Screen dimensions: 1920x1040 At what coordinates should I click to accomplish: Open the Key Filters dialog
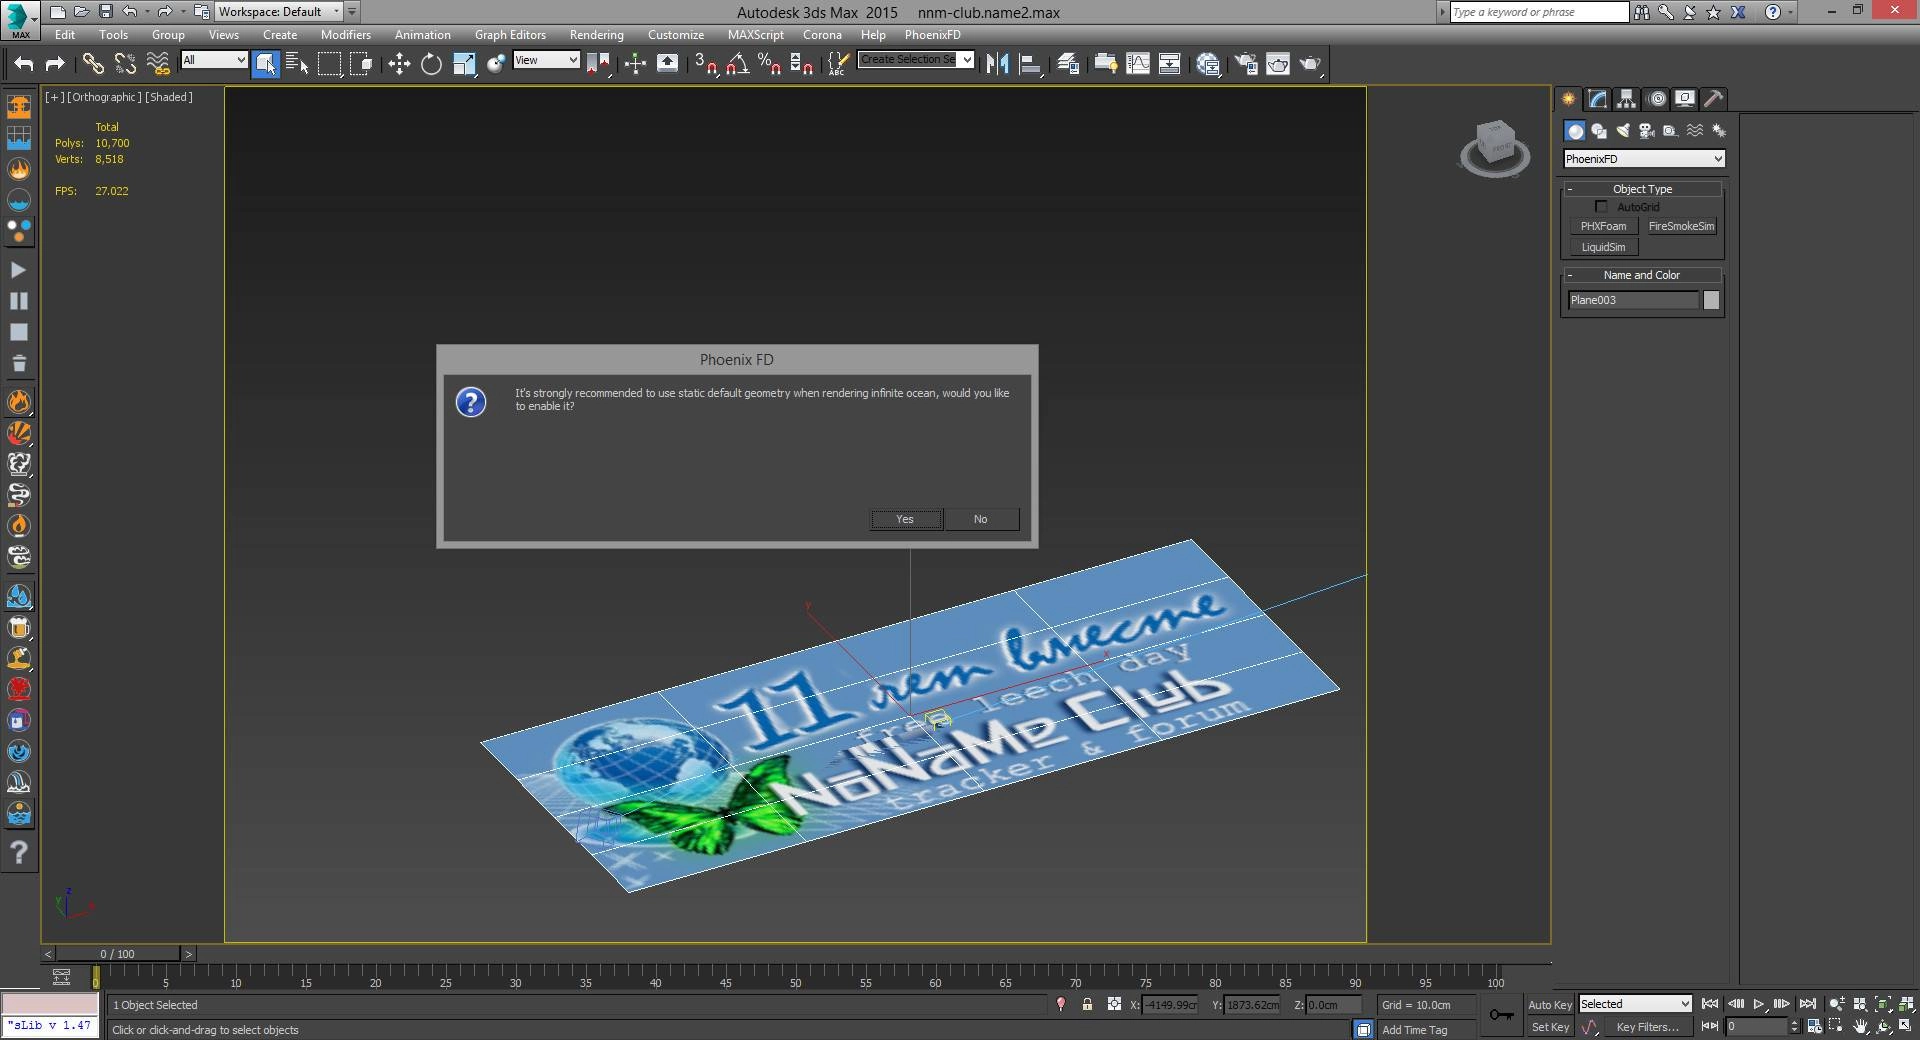click(1647, 1027)
